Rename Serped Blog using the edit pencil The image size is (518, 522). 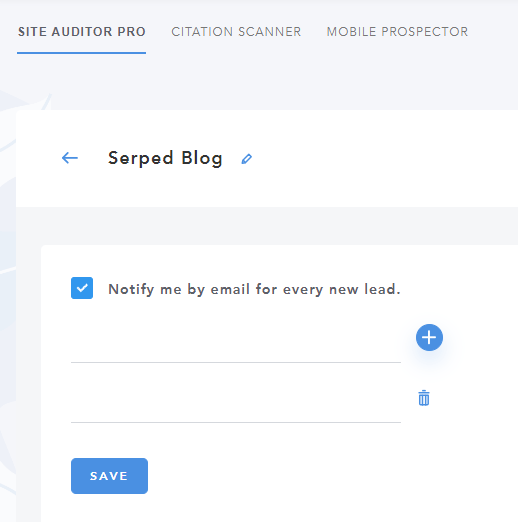pos(247,159)
